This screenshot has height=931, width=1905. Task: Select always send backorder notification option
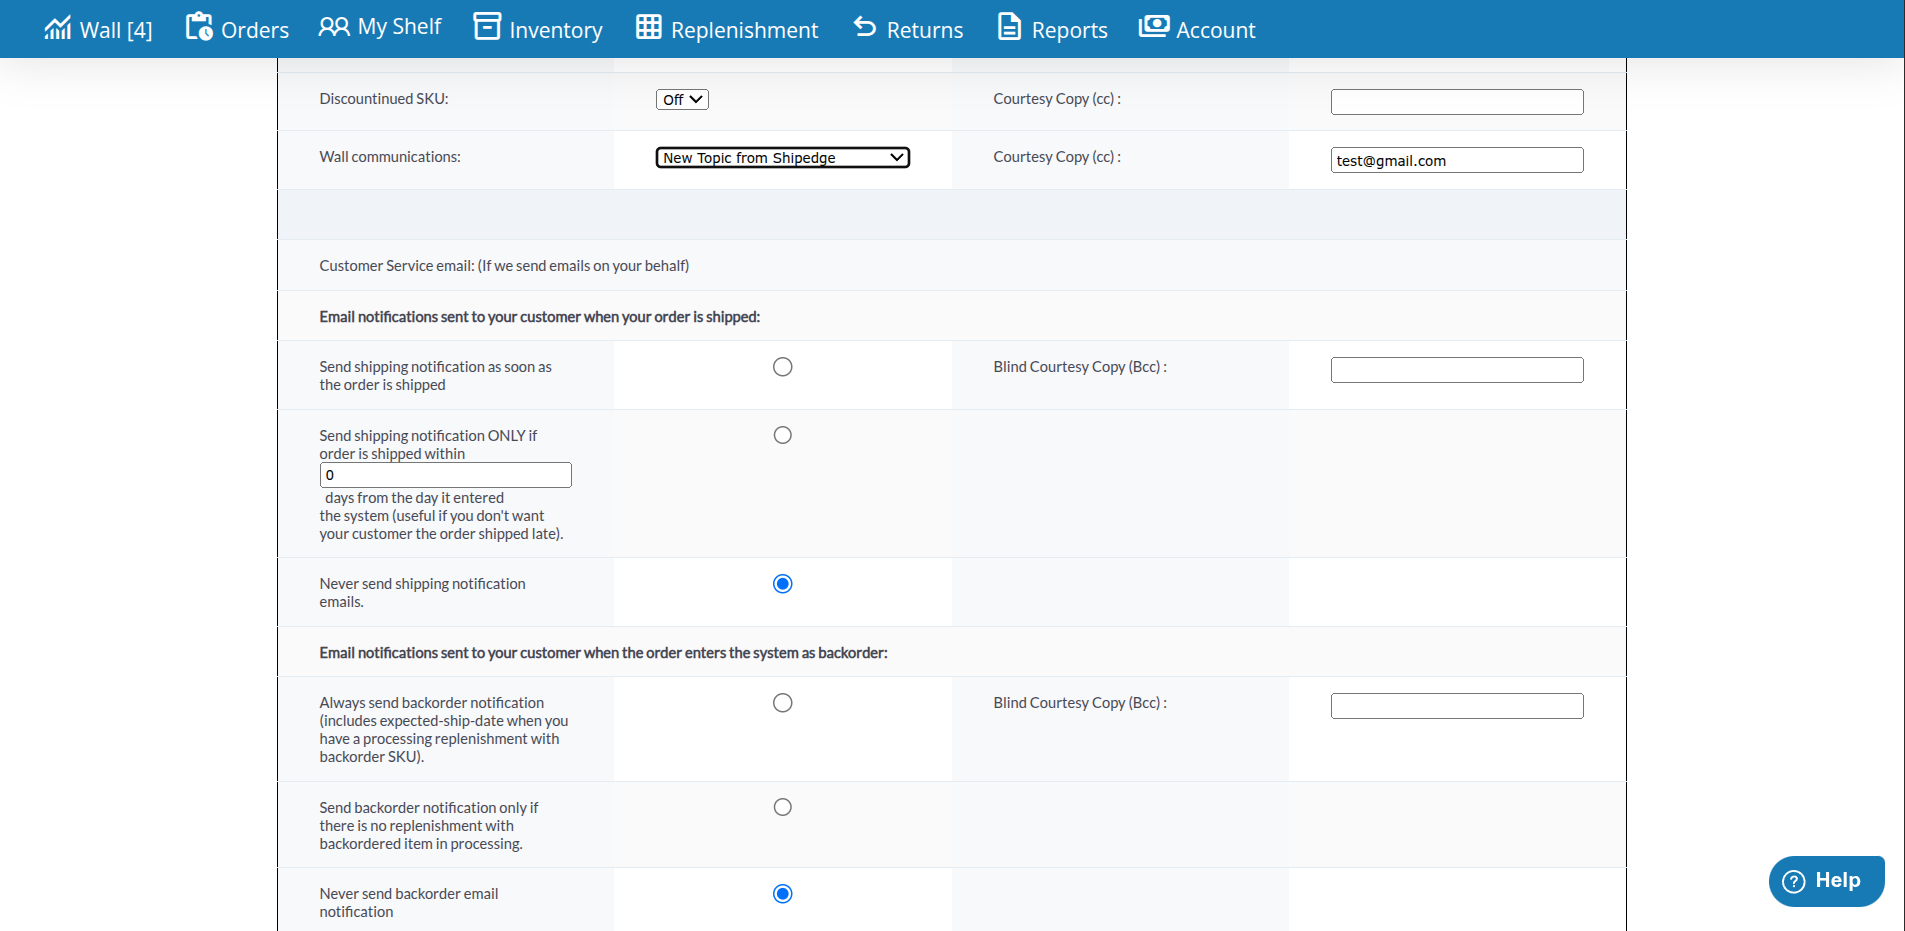[x=783, y=703]
